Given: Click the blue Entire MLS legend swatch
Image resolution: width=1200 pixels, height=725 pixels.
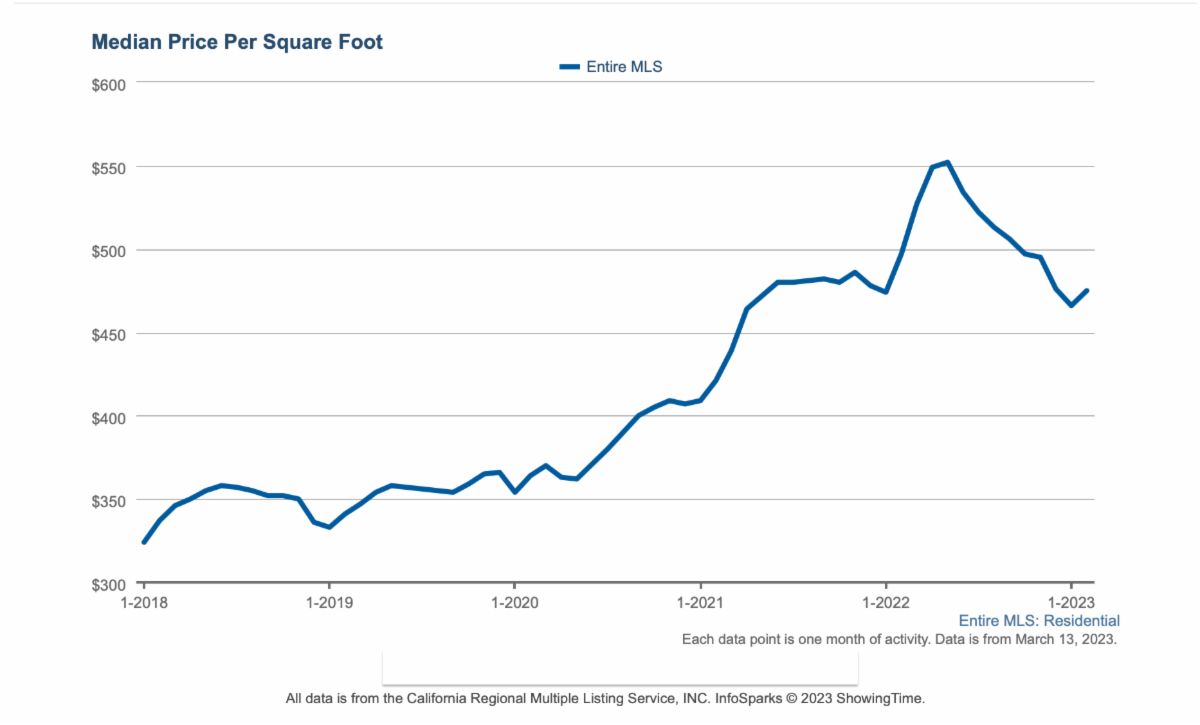Looking at the screenshot, I should pos(569,67).
